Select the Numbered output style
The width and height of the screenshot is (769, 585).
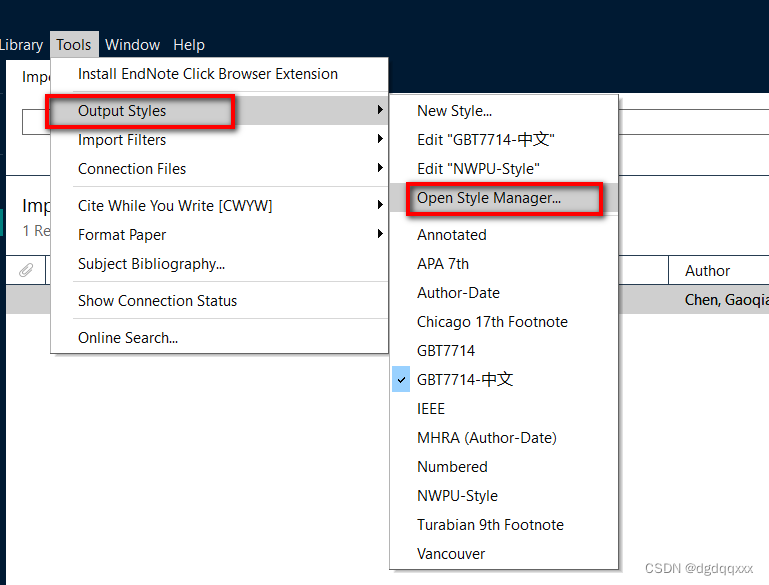(x=504, y=466)
